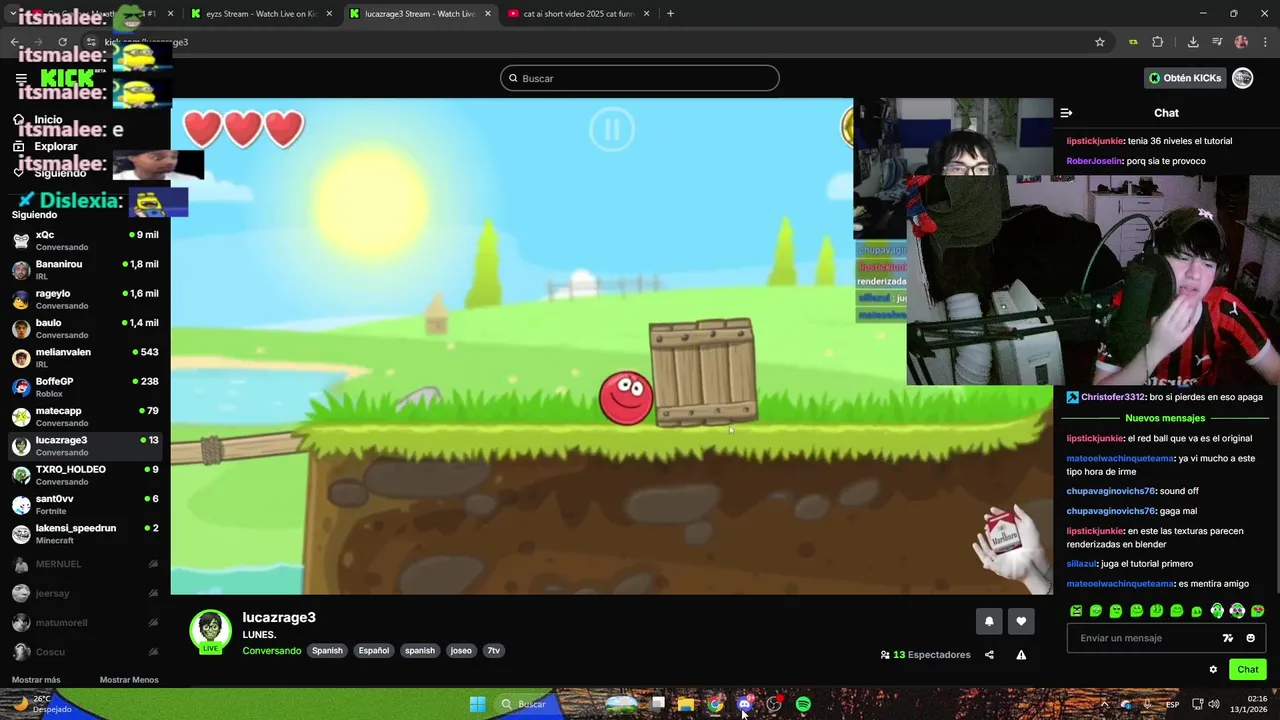This screenshot has width=1280, height=720.
Task: Open 7TV emote menu in message box
Action: pyautogui.click(x=1228, y=638)
